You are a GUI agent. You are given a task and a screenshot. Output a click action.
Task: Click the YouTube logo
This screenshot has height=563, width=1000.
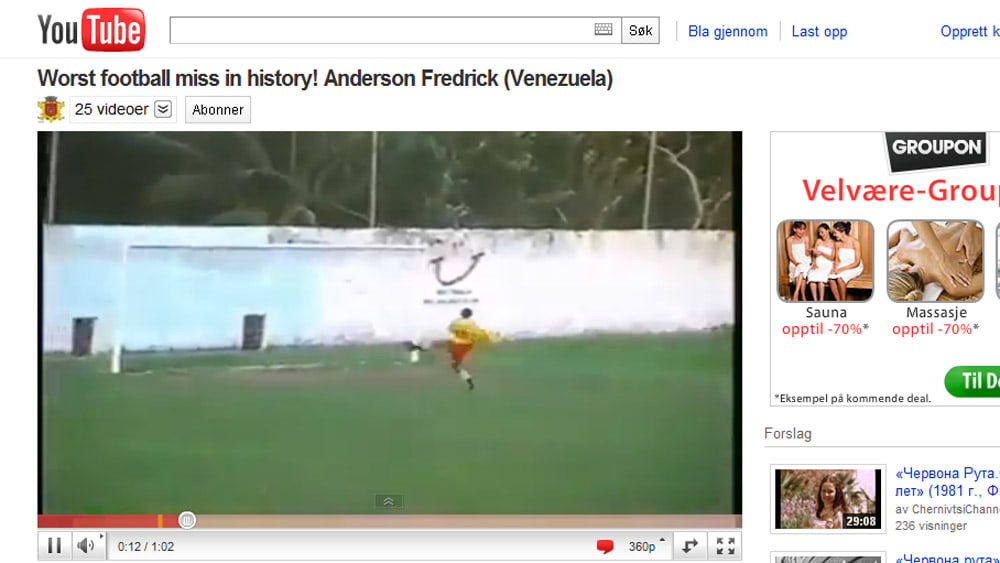91,29
